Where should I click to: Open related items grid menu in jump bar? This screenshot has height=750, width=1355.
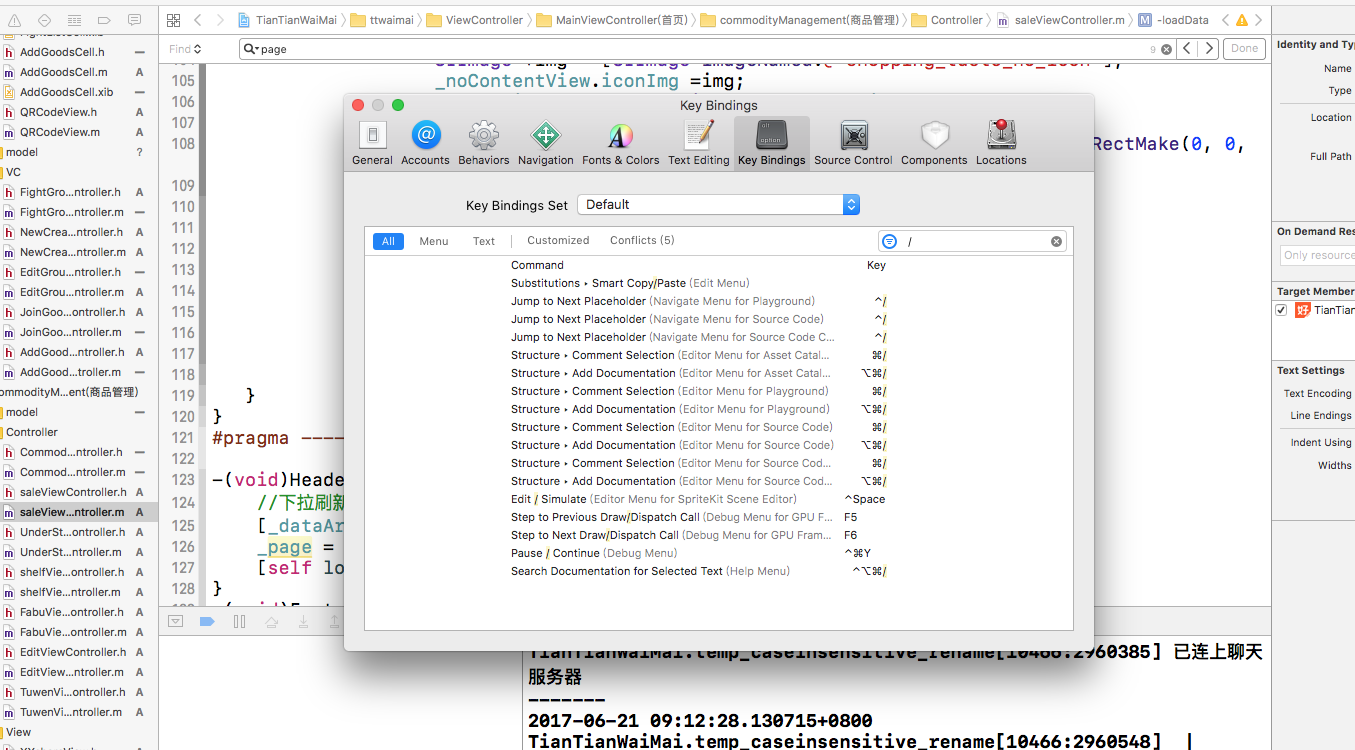coord(173,20)
